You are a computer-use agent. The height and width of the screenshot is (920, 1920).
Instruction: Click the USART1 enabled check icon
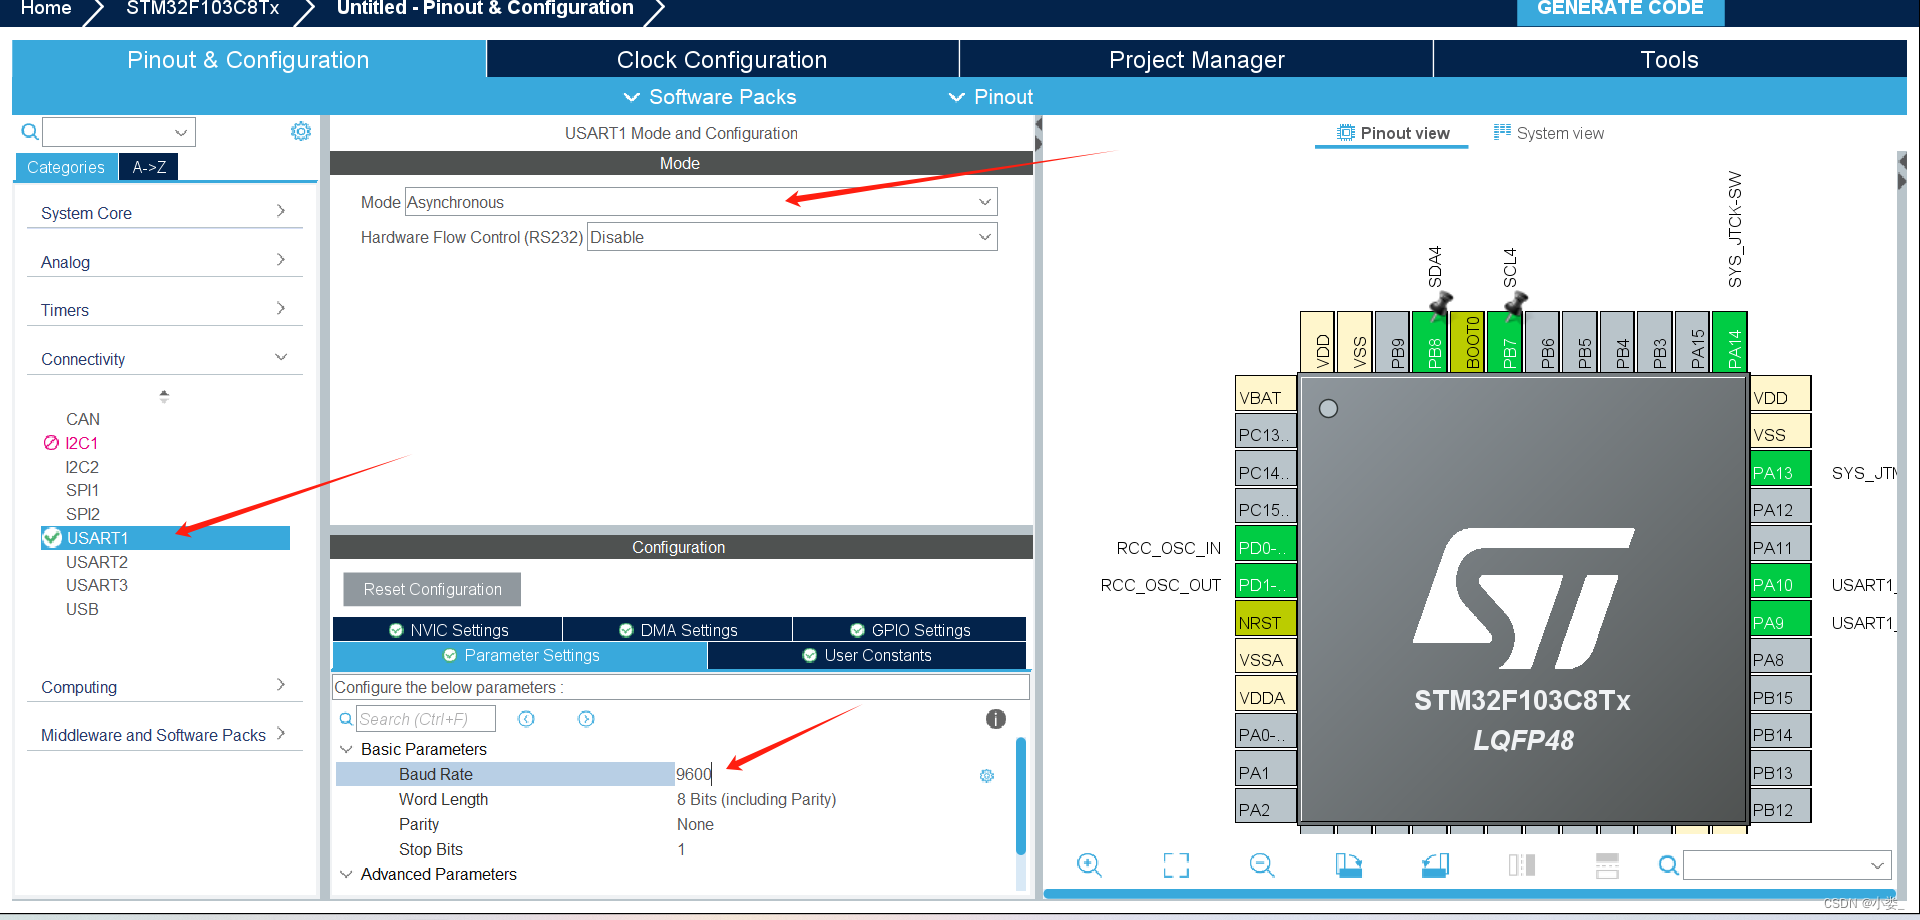[52, 538]
